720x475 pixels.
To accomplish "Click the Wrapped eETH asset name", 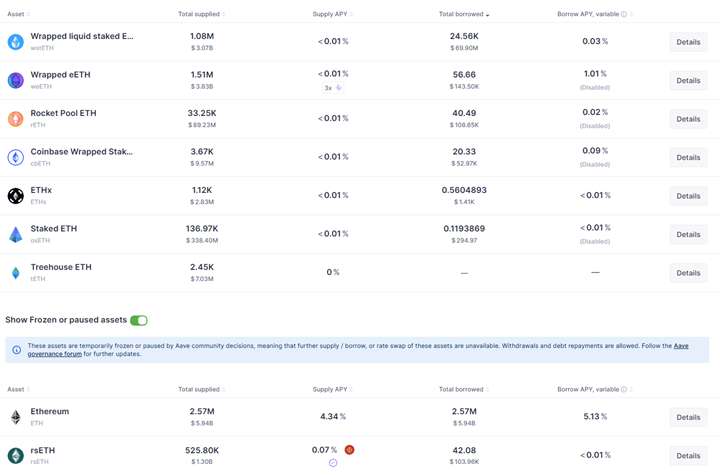I will tap(60, 75).
